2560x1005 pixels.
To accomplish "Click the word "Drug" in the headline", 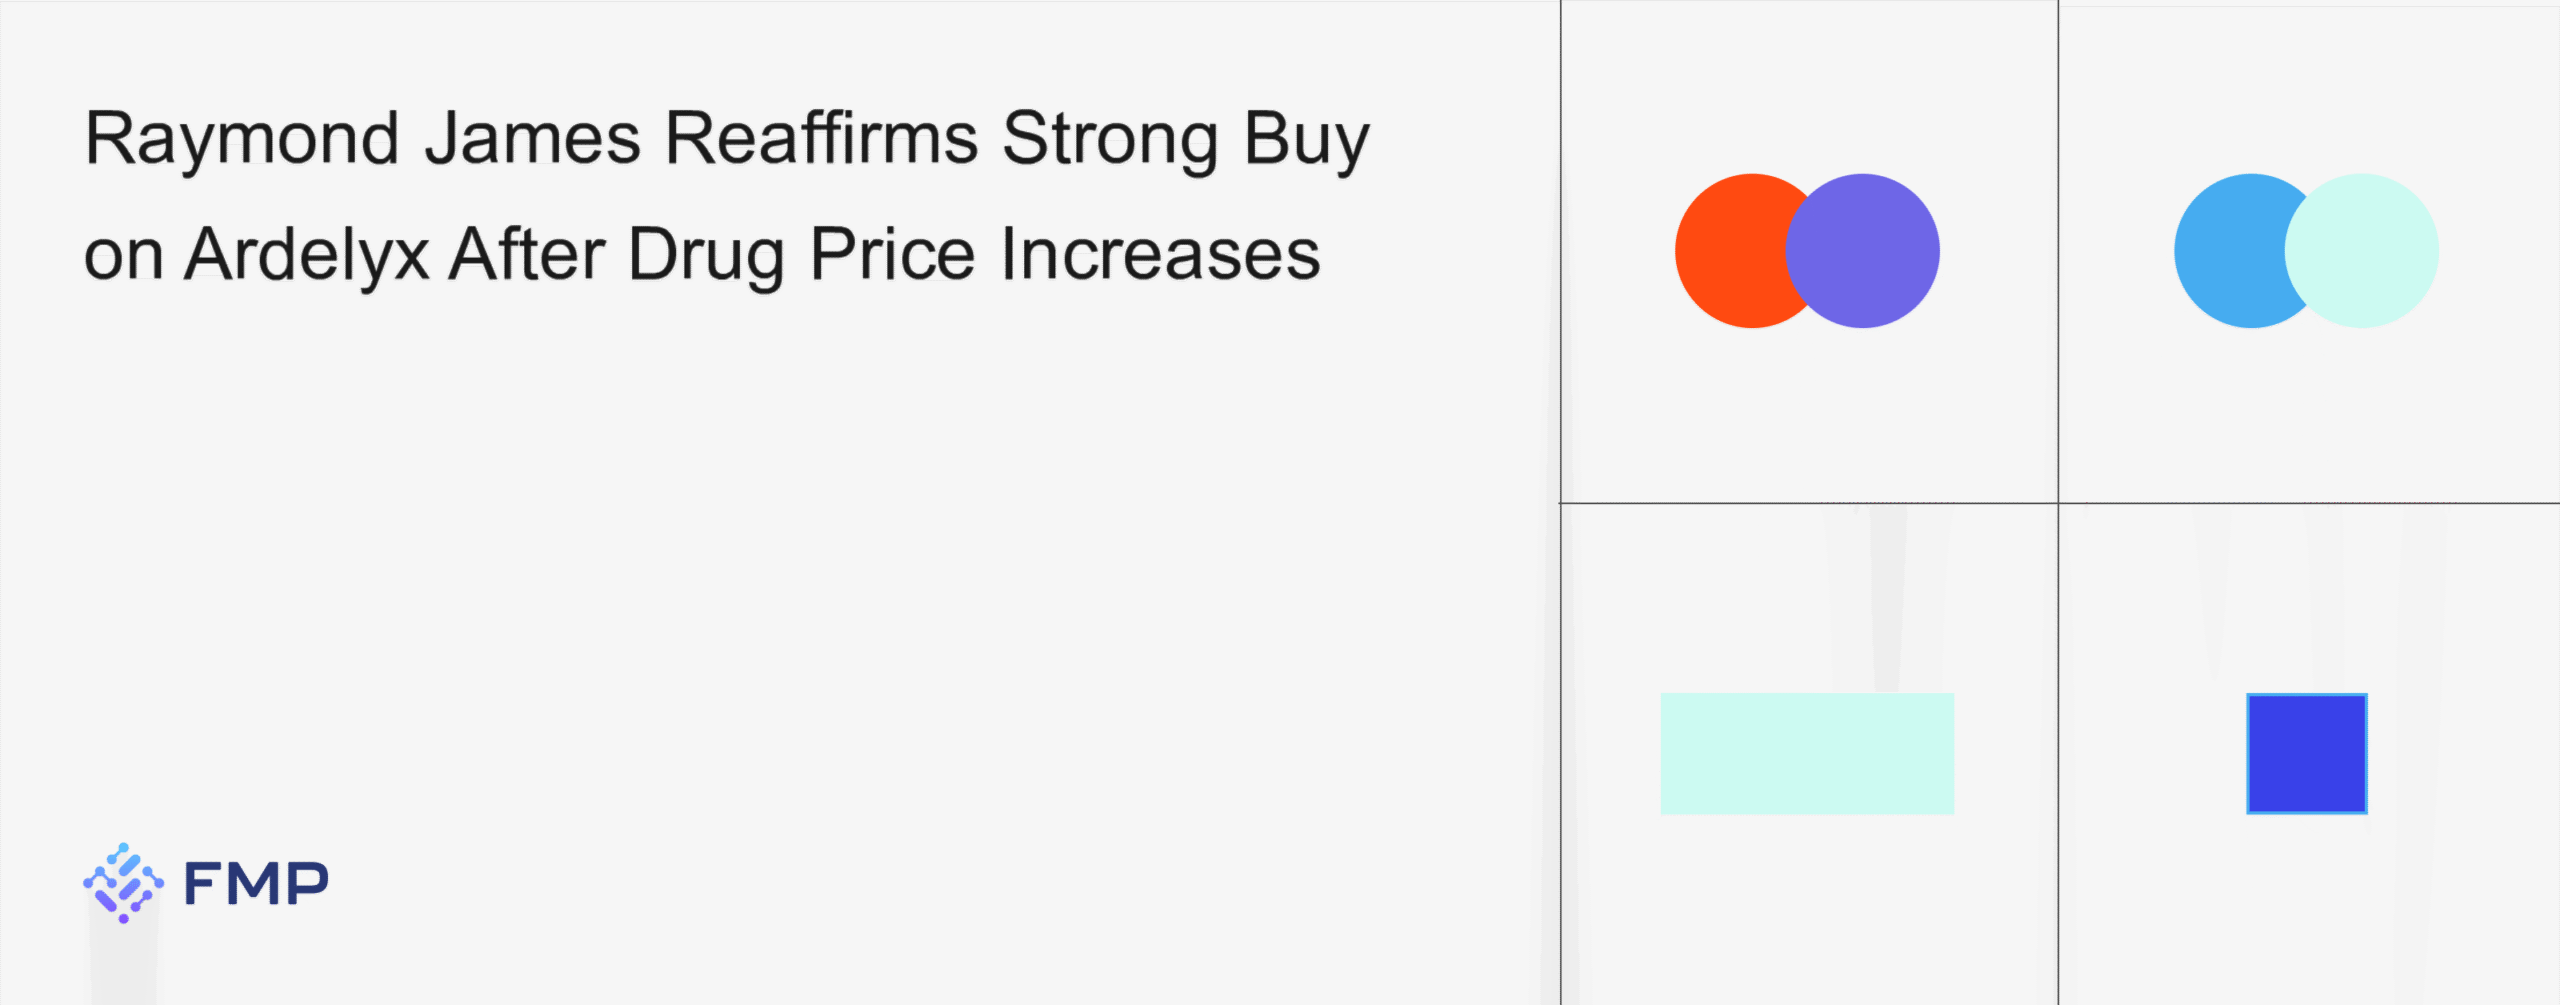I will pos(706,256).
